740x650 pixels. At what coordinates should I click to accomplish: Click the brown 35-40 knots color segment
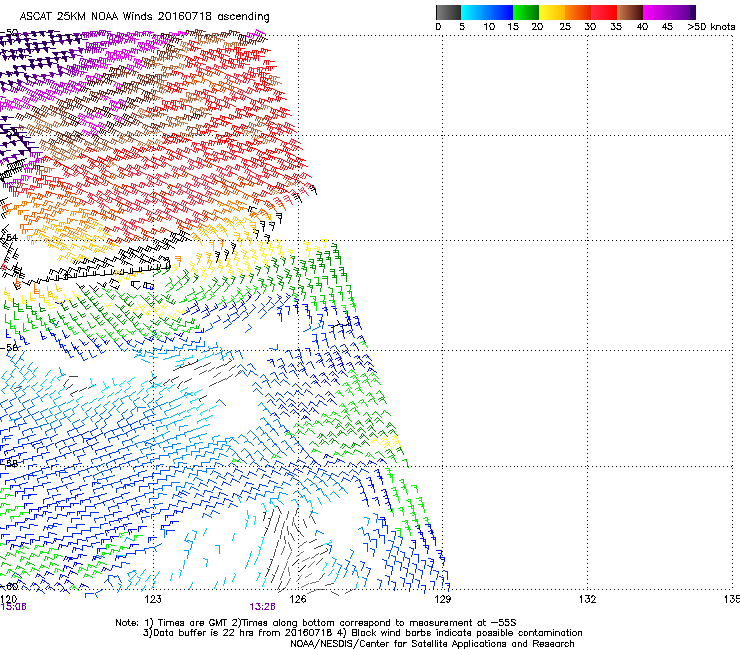(x=630, y=12)
